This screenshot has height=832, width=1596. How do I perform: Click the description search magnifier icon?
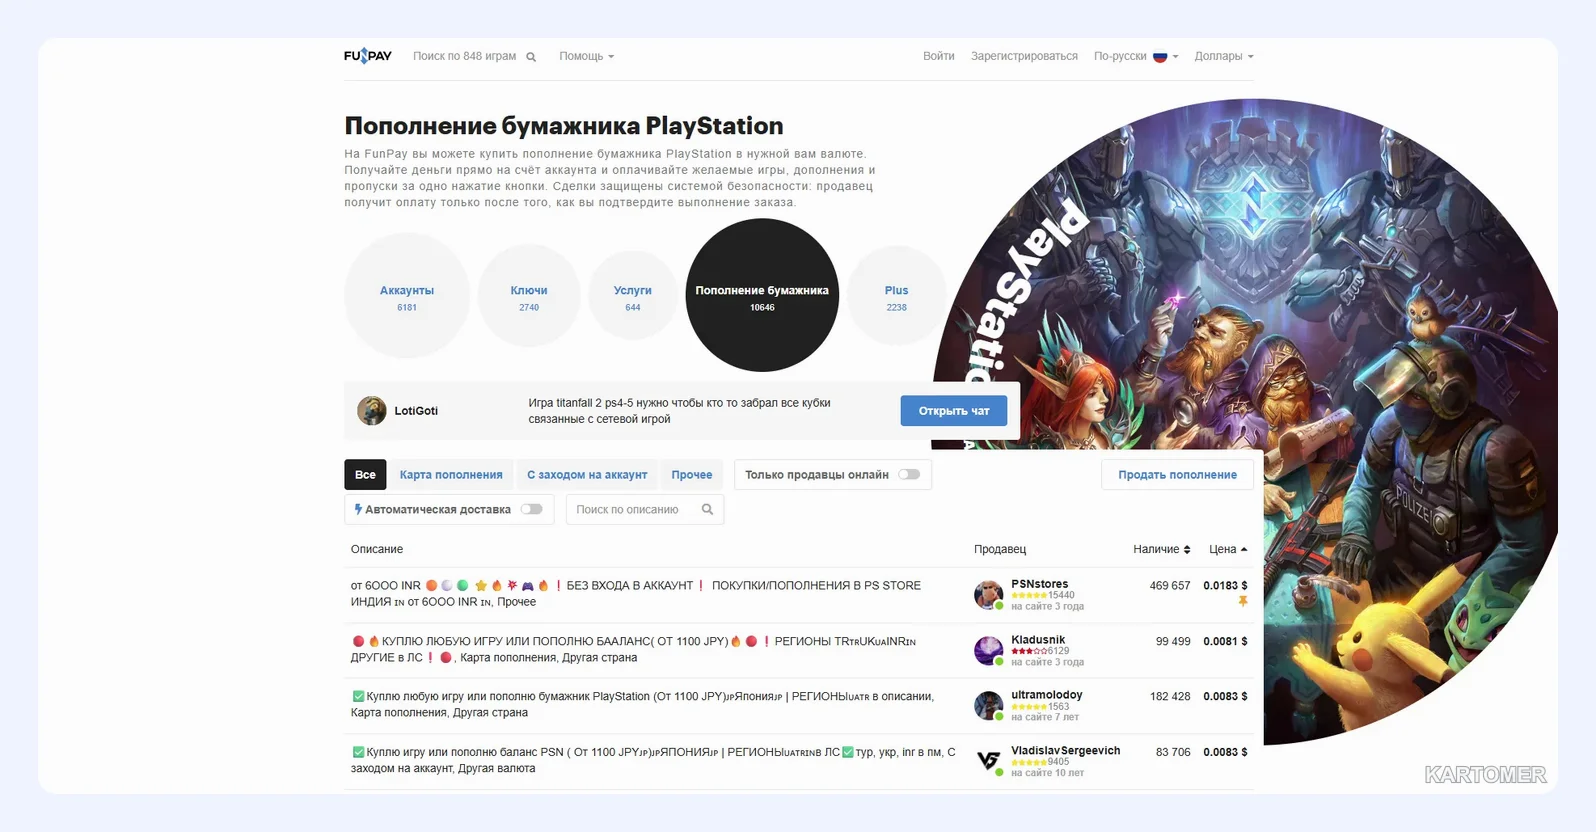point(707,510)
